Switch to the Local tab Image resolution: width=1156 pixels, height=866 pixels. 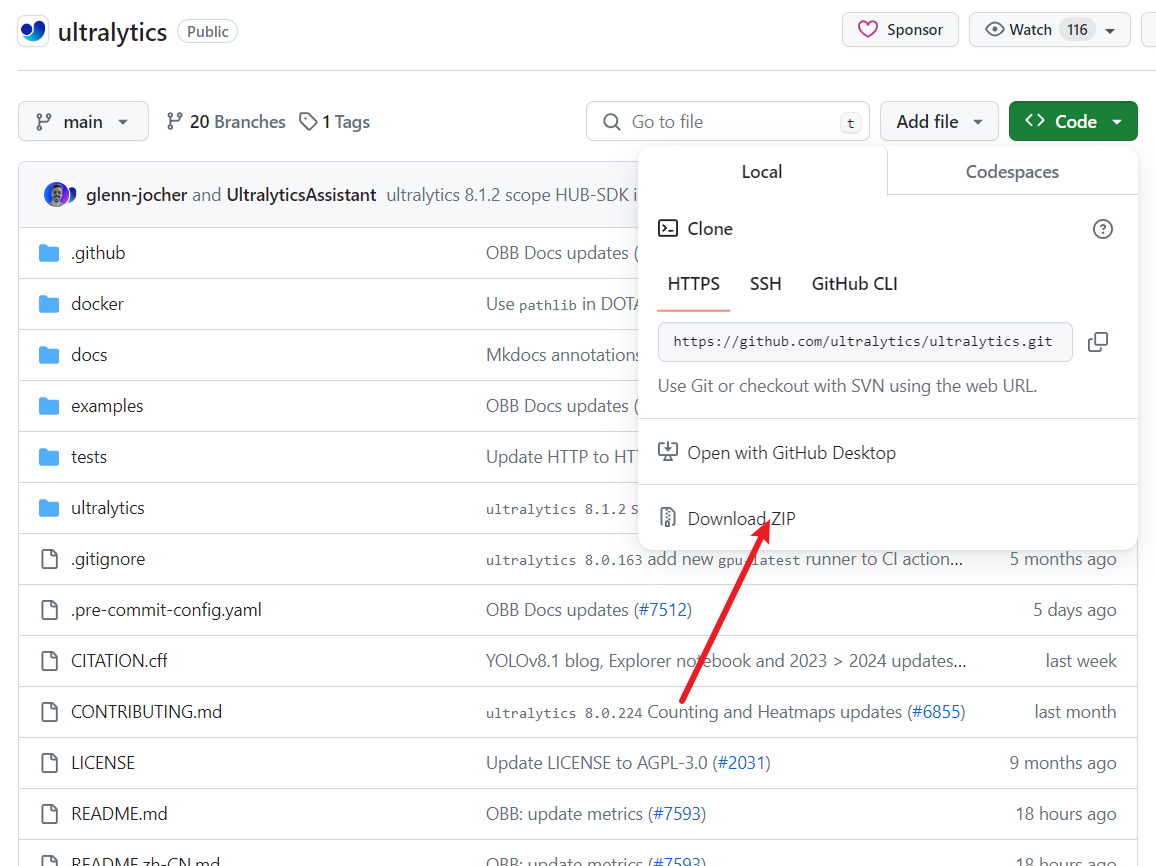762,172
